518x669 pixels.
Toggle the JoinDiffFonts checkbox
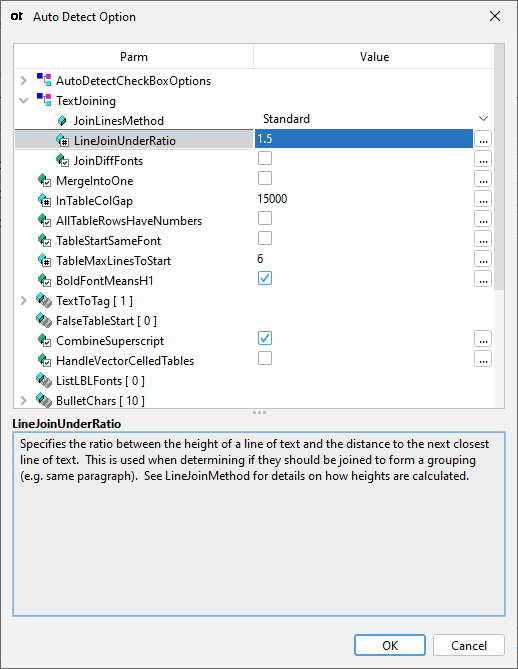coord(265,158)
